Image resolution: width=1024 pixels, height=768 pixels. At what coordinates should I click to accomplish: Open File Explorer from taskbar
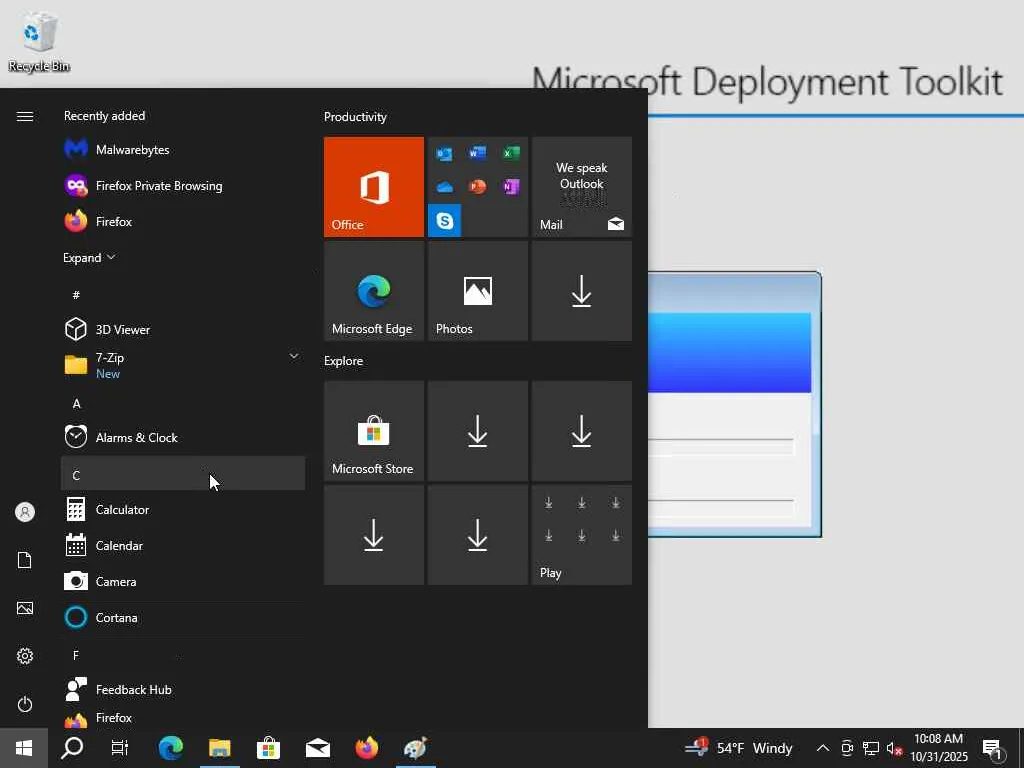220,748
